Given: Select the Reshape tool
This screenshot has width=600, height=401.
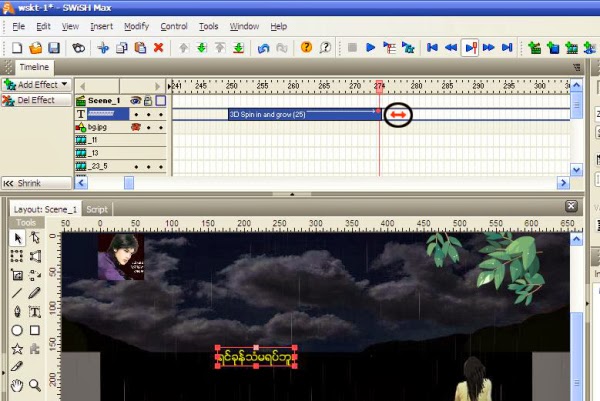Looking at the screenshot, I should coord(35,238).
